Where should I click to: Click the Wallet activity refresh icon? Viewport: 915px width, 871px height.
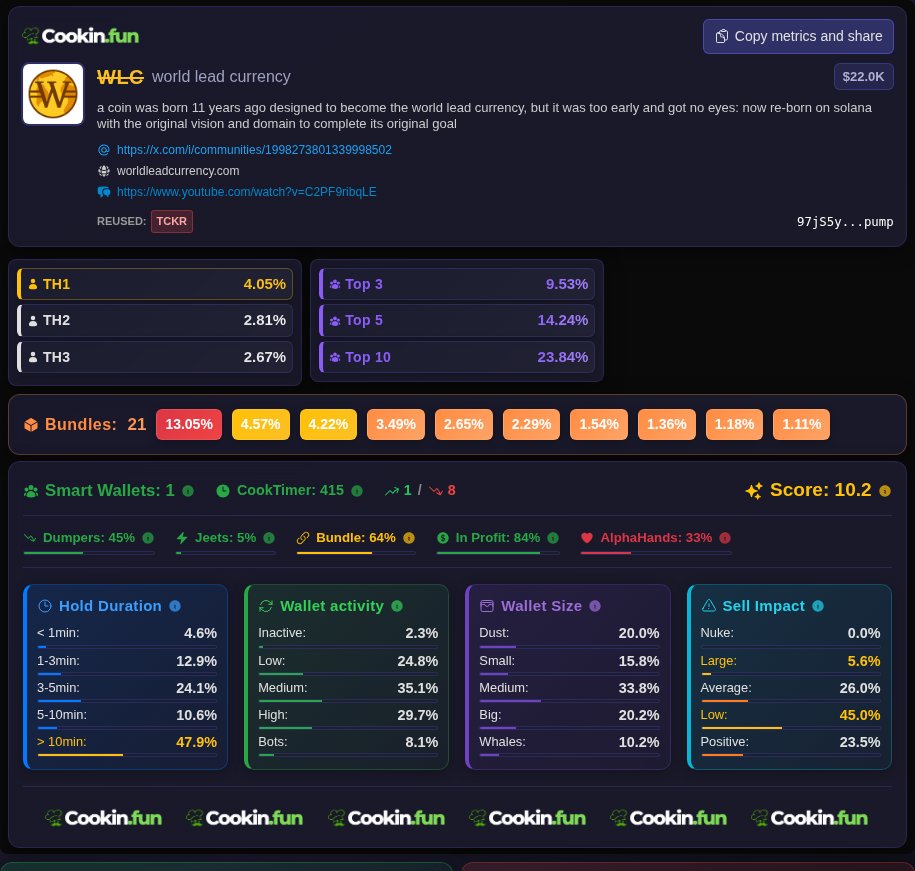pyautogui.click(x=266, y=606)
